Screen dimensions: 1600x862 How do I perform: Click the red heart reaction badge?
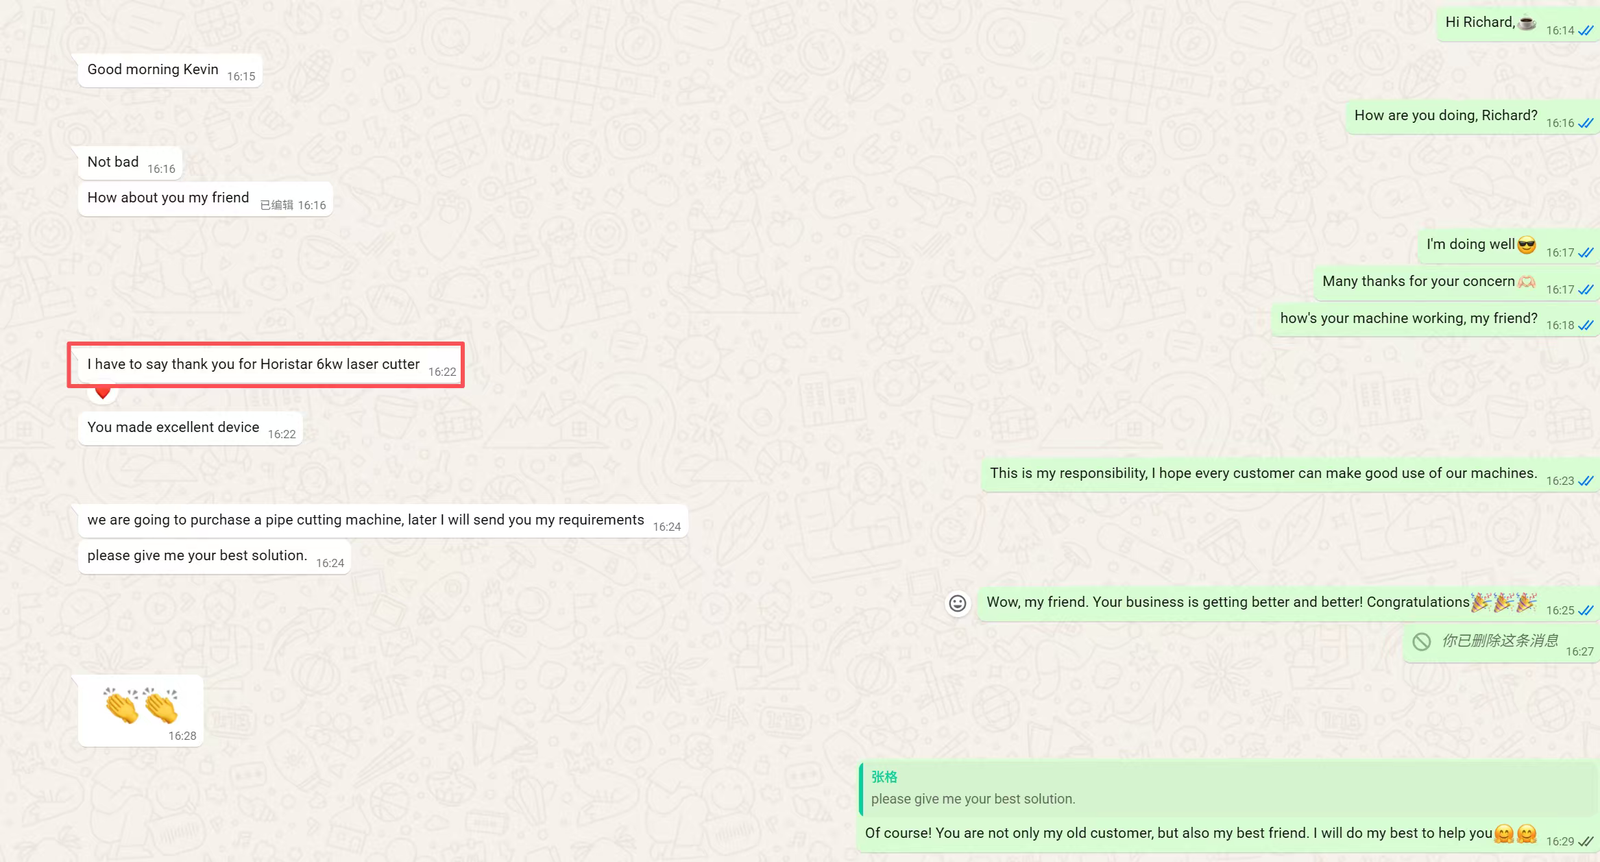click(102, 393)
